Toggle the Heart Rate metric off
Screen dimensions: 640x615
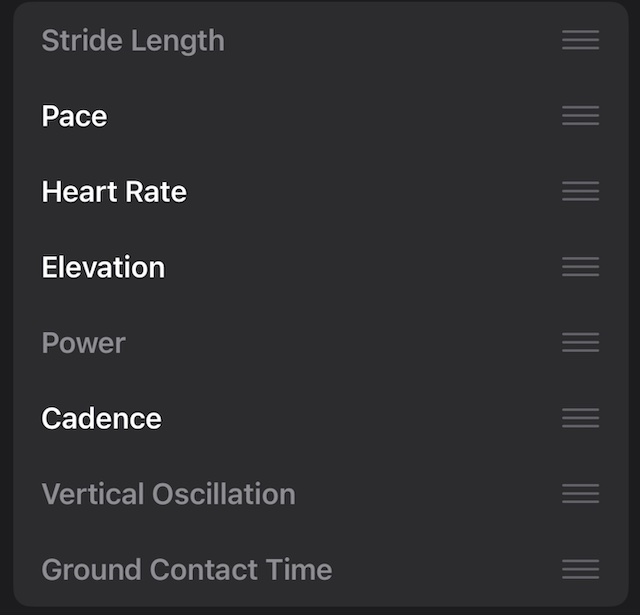point(114,192)
